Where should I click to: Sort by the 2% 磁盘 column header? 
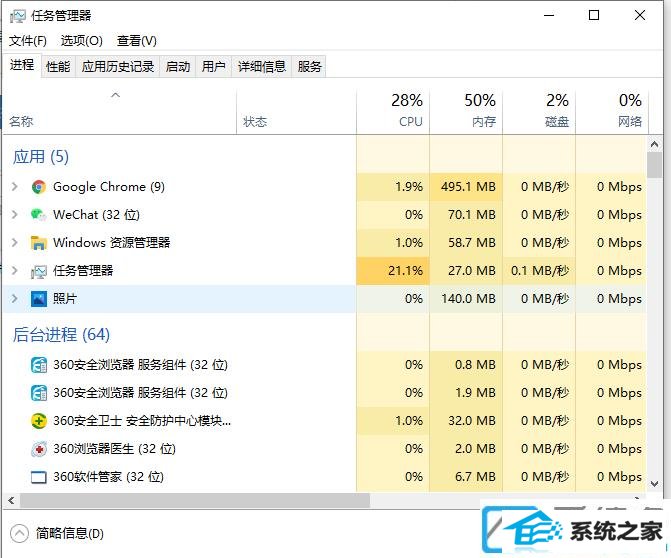point(539,112)
